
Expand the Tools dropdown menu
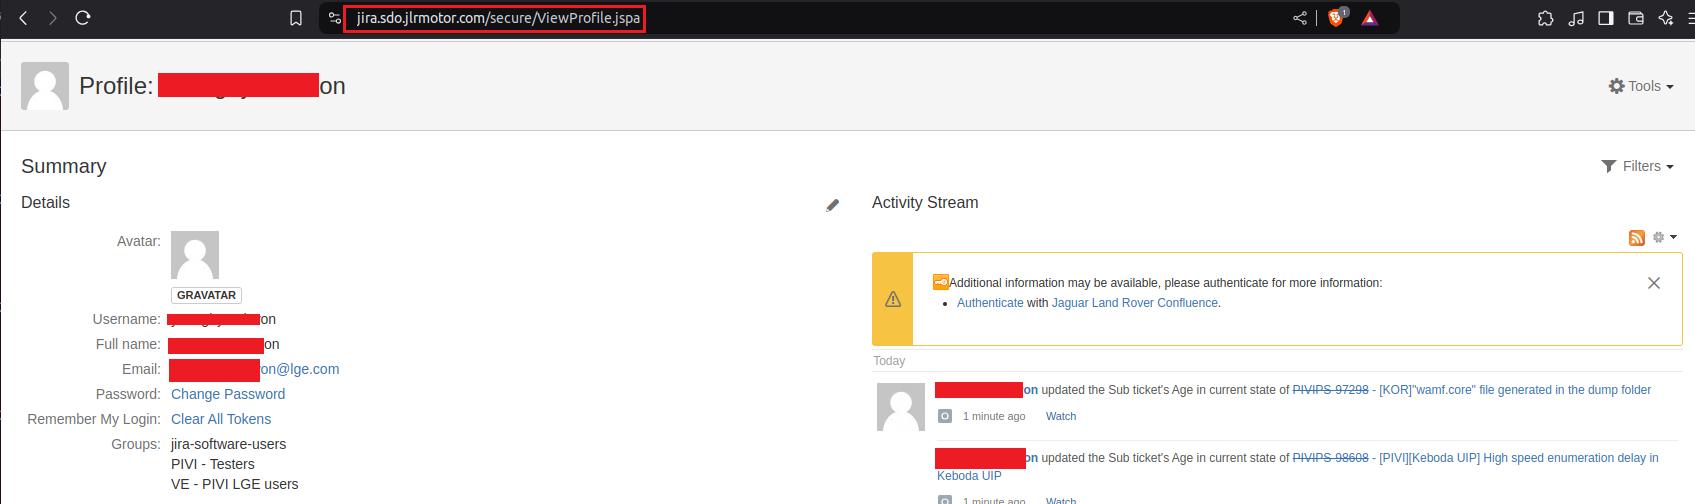click(x=1641, y=86)
